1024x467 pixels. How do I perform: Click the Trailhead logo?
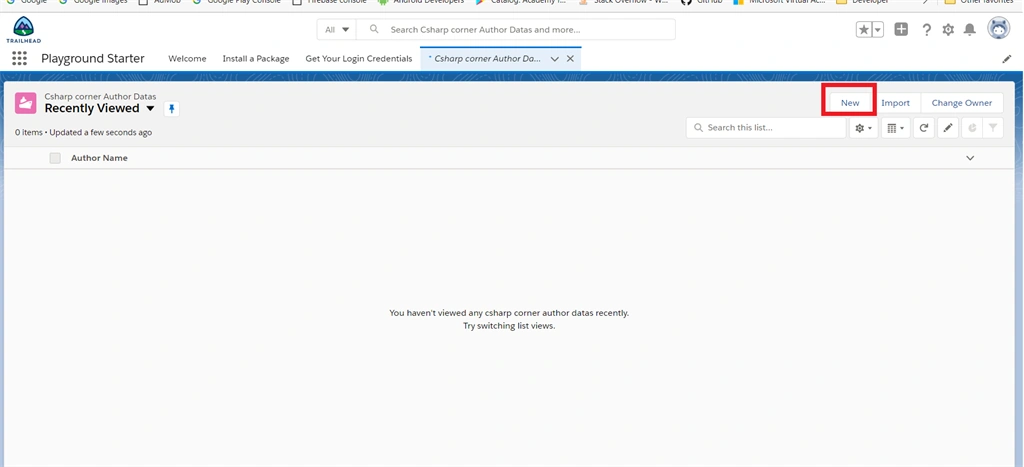tap(24, 30)
